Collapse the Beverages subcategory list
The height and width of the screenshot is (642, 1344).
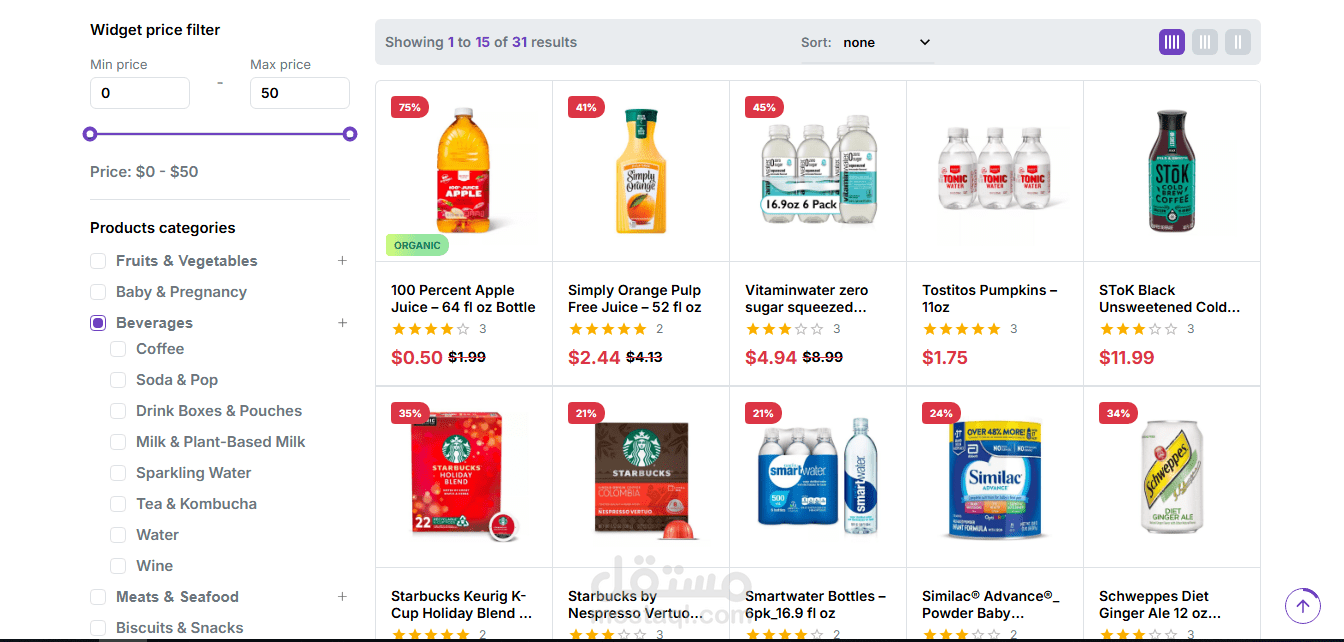tap(342, 323)
